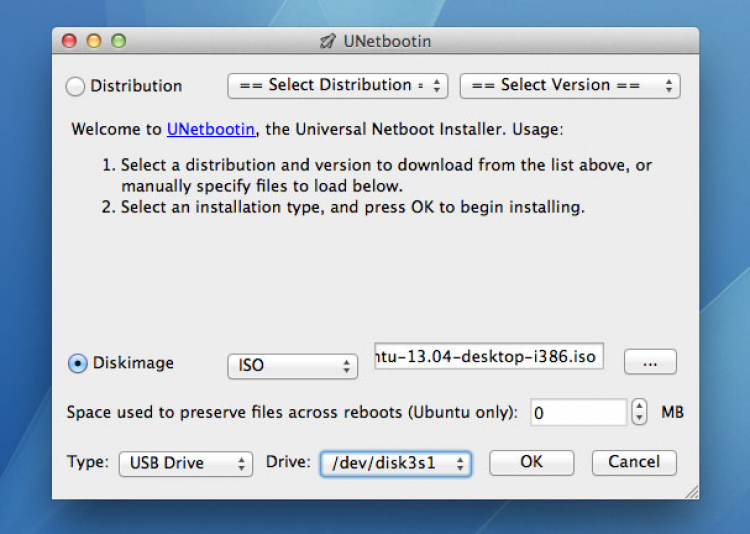Follow the UNetbootin hyperlink
Viewport: 750px width, 534px height.
point(210,130)
